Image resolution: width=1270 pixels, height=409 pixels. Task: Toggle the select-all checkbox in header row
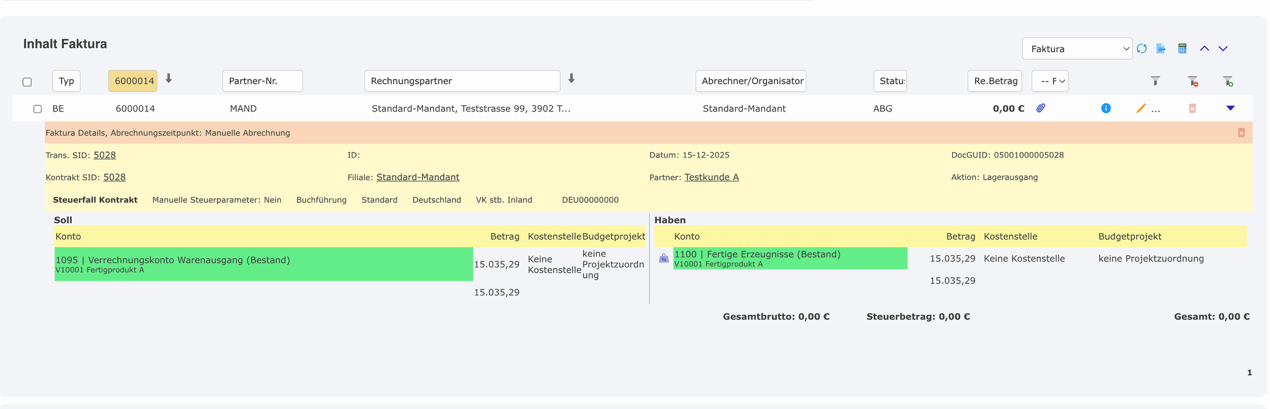(x=27, y=82)
